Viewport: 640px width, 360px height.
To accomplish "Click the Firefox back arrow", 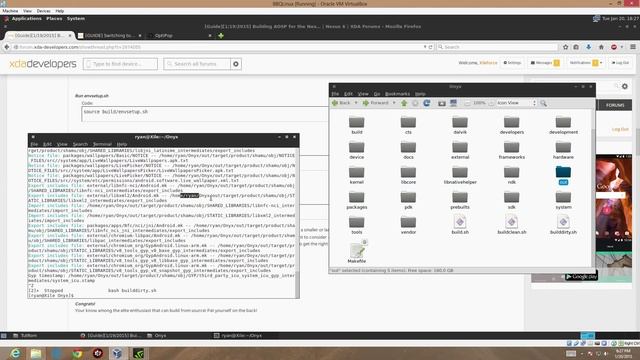I will coord(7,47).
